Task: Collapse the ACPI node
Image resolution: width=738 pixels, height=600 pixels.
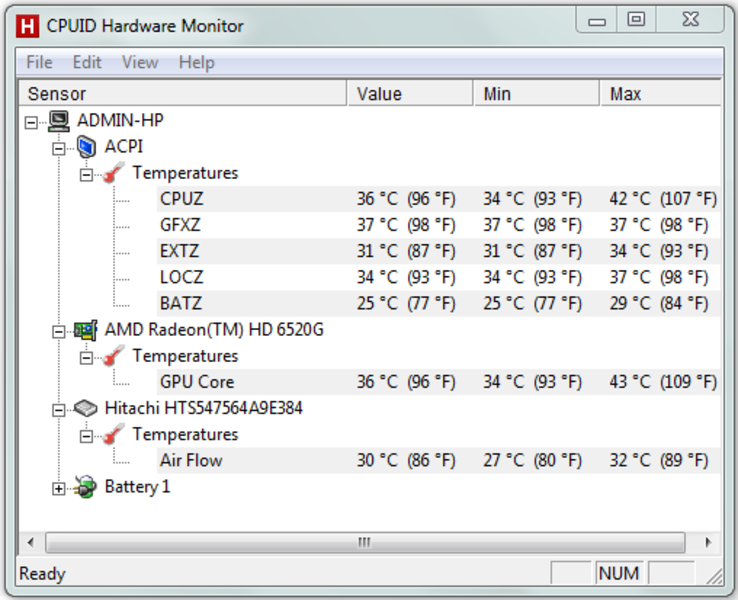Action: click(59, 149)
